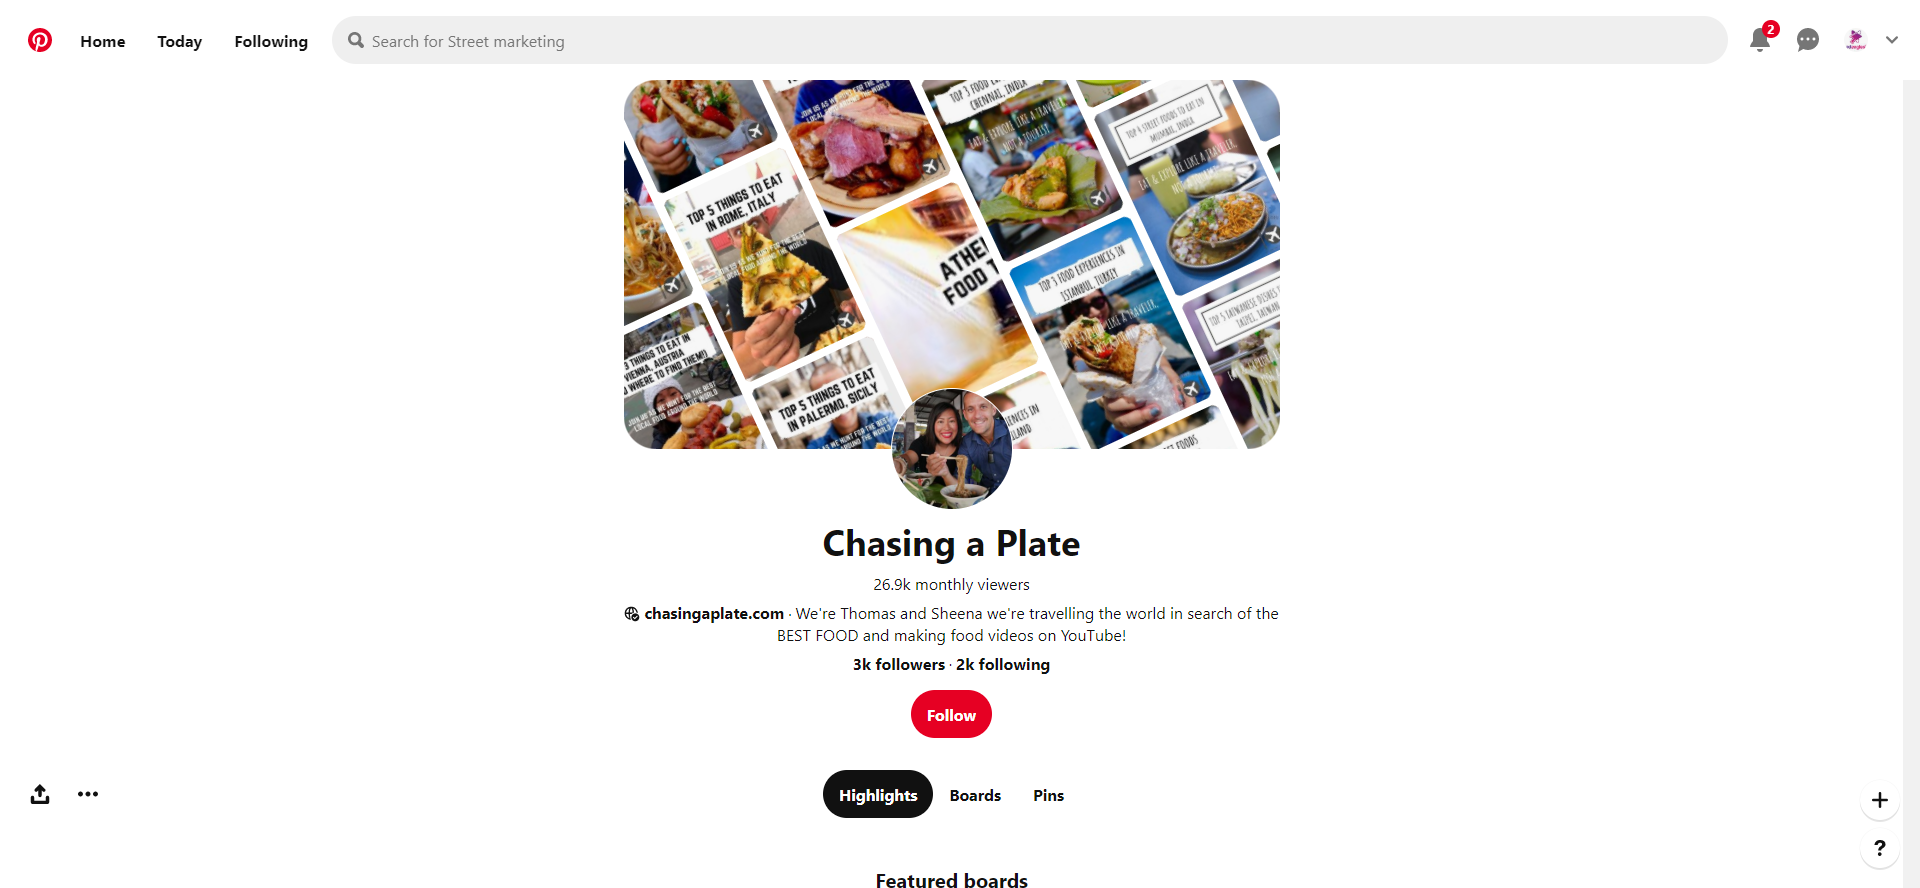1920x888 pixels.
Task: Open your profile avatar icon
Action: point(1856,40)
